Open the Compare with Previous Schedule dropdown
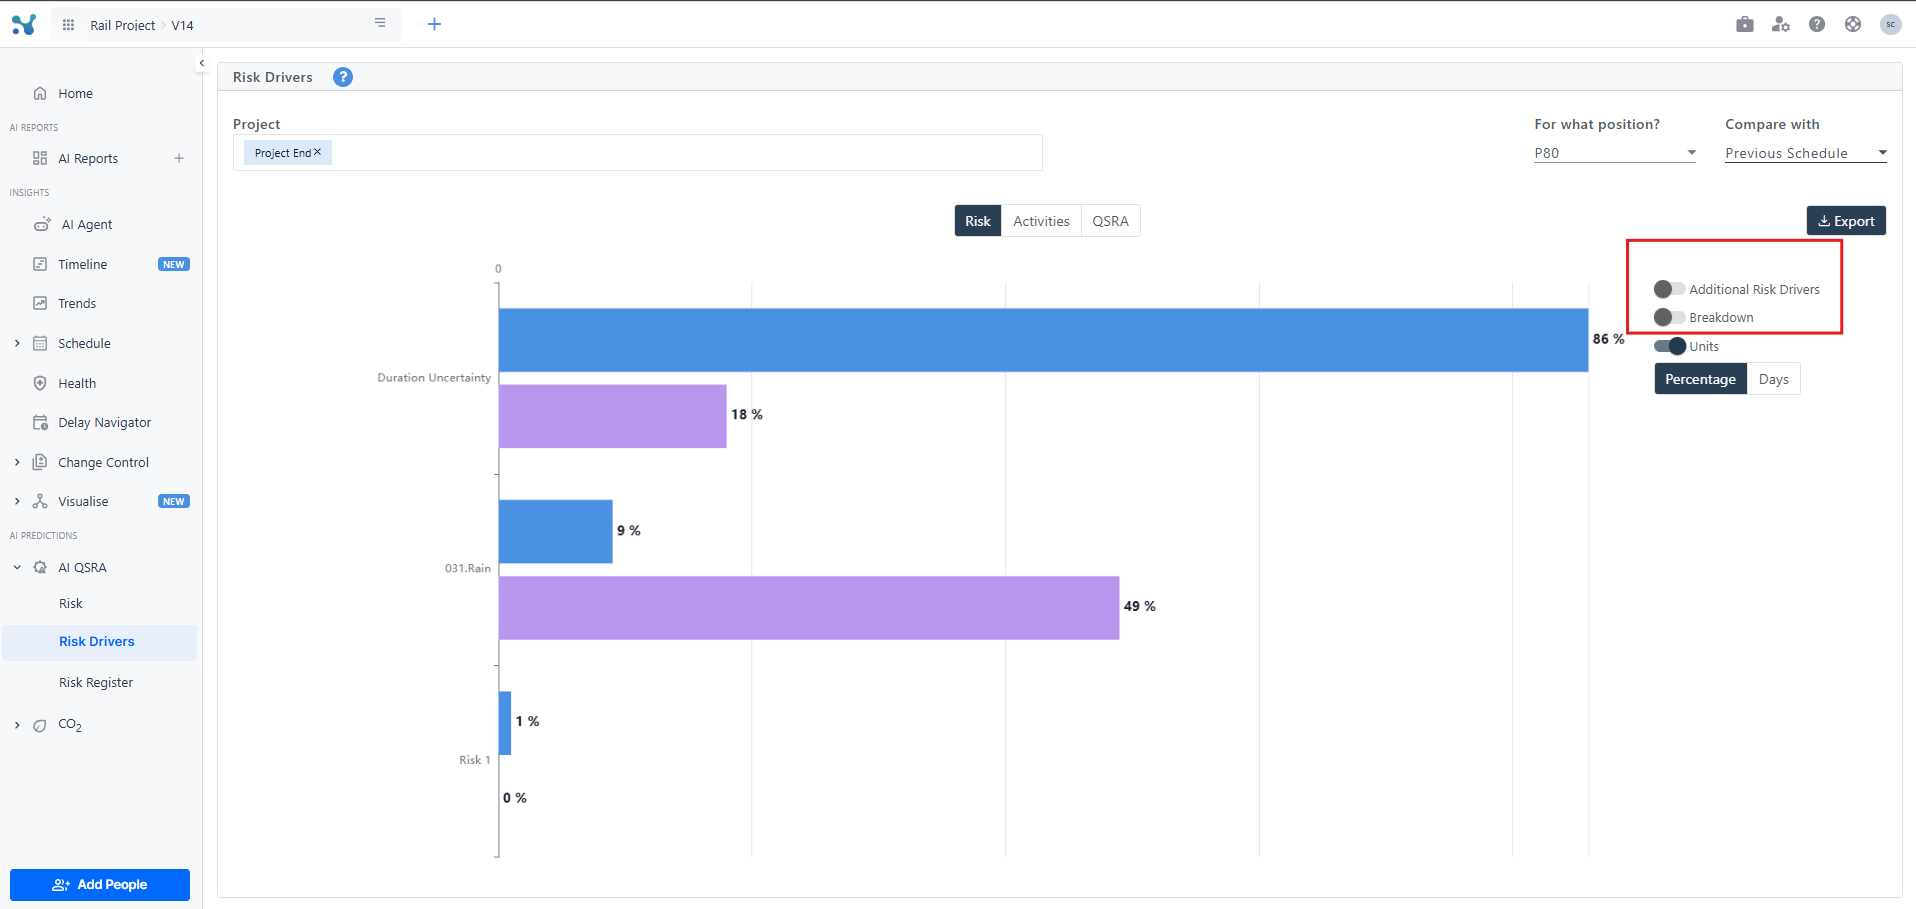This screenshot has width=1916, height=909. click(x=1805, y=153)
